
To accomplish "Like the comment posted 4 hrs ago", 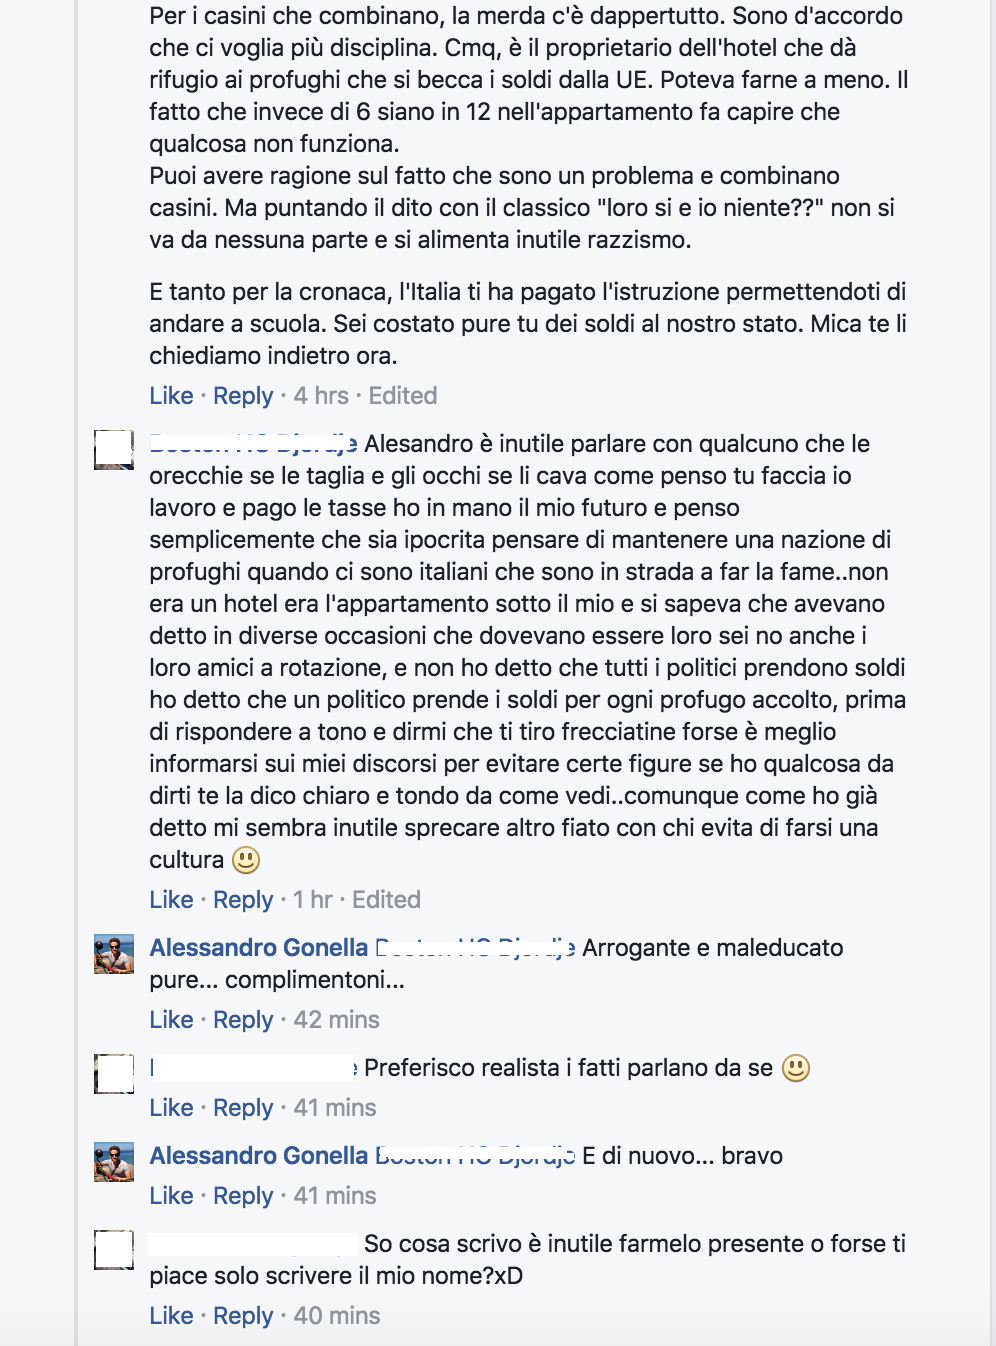I will 171,396.
